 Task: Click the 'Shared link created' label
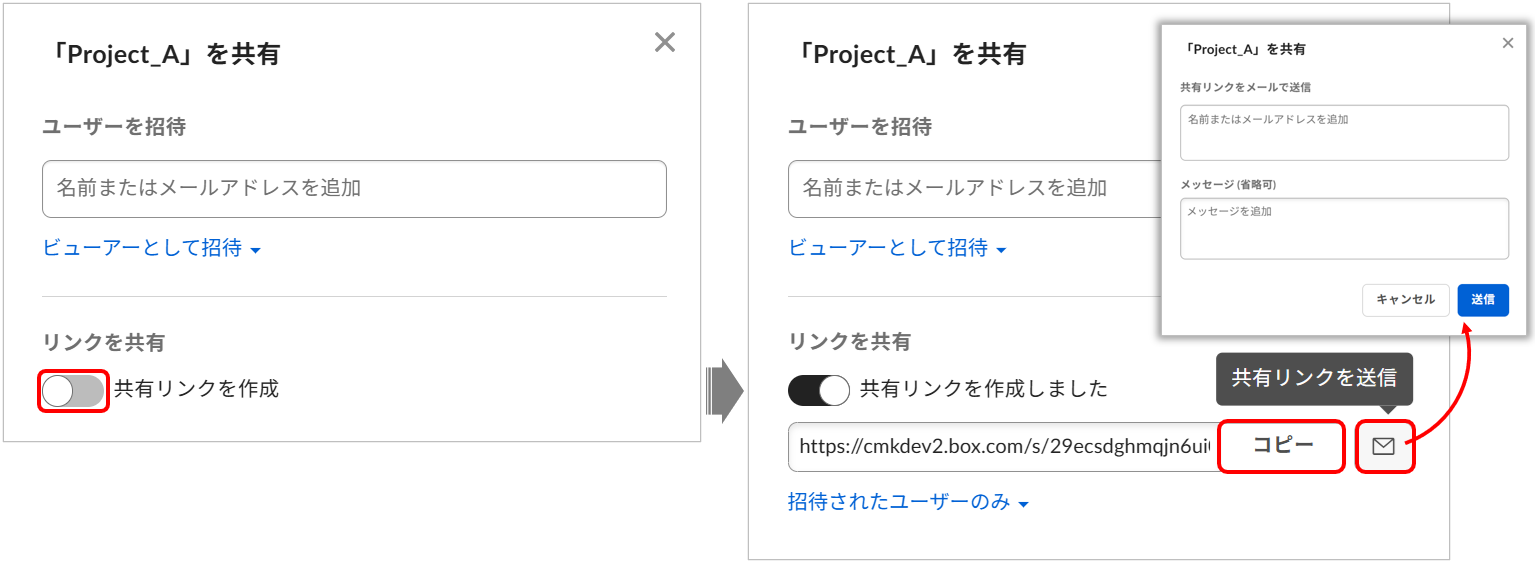coord(984,389)
